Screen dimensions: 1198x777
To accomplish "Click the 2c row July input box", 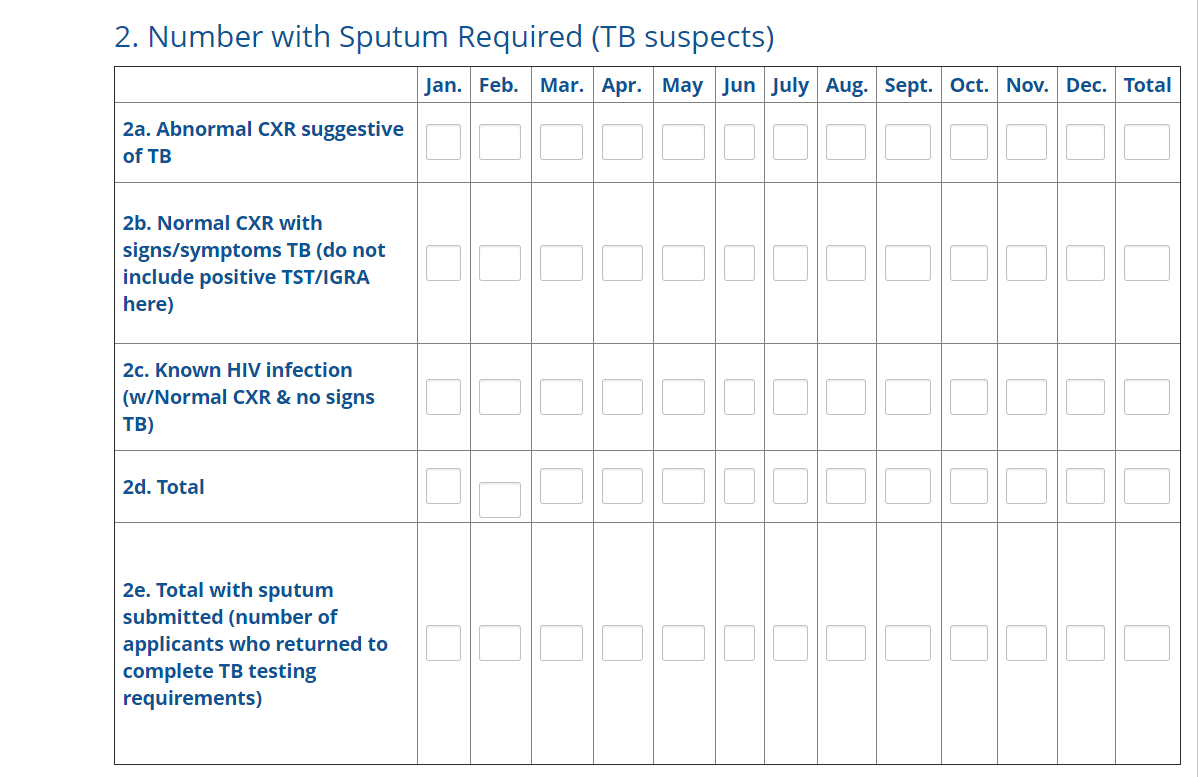I will point(790,397).
